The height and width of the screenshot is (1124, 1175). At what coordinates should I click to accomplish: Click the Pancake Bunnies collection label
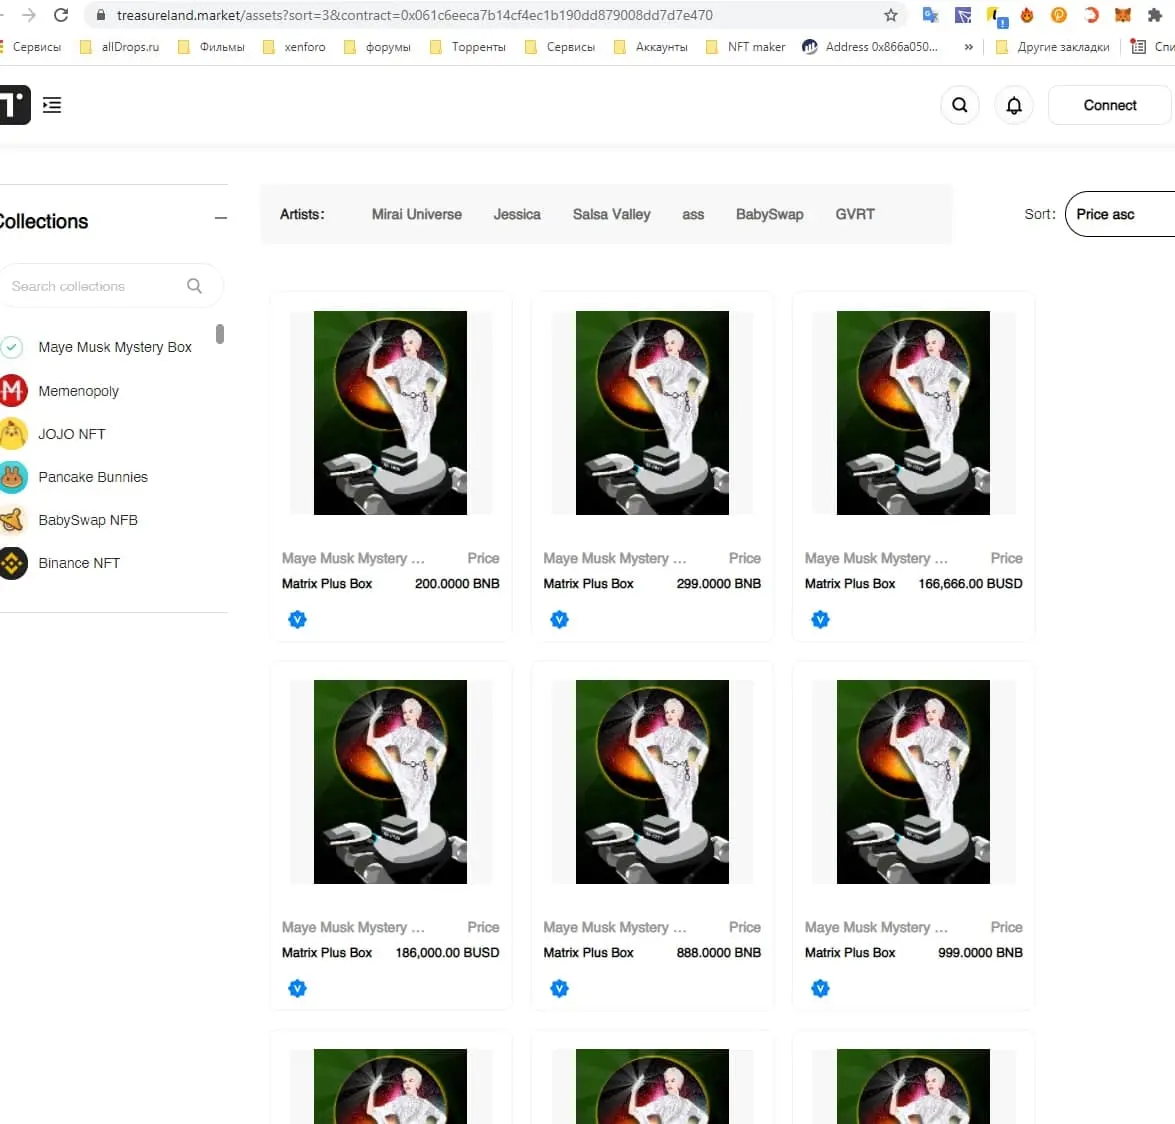(x=93, y=477)
